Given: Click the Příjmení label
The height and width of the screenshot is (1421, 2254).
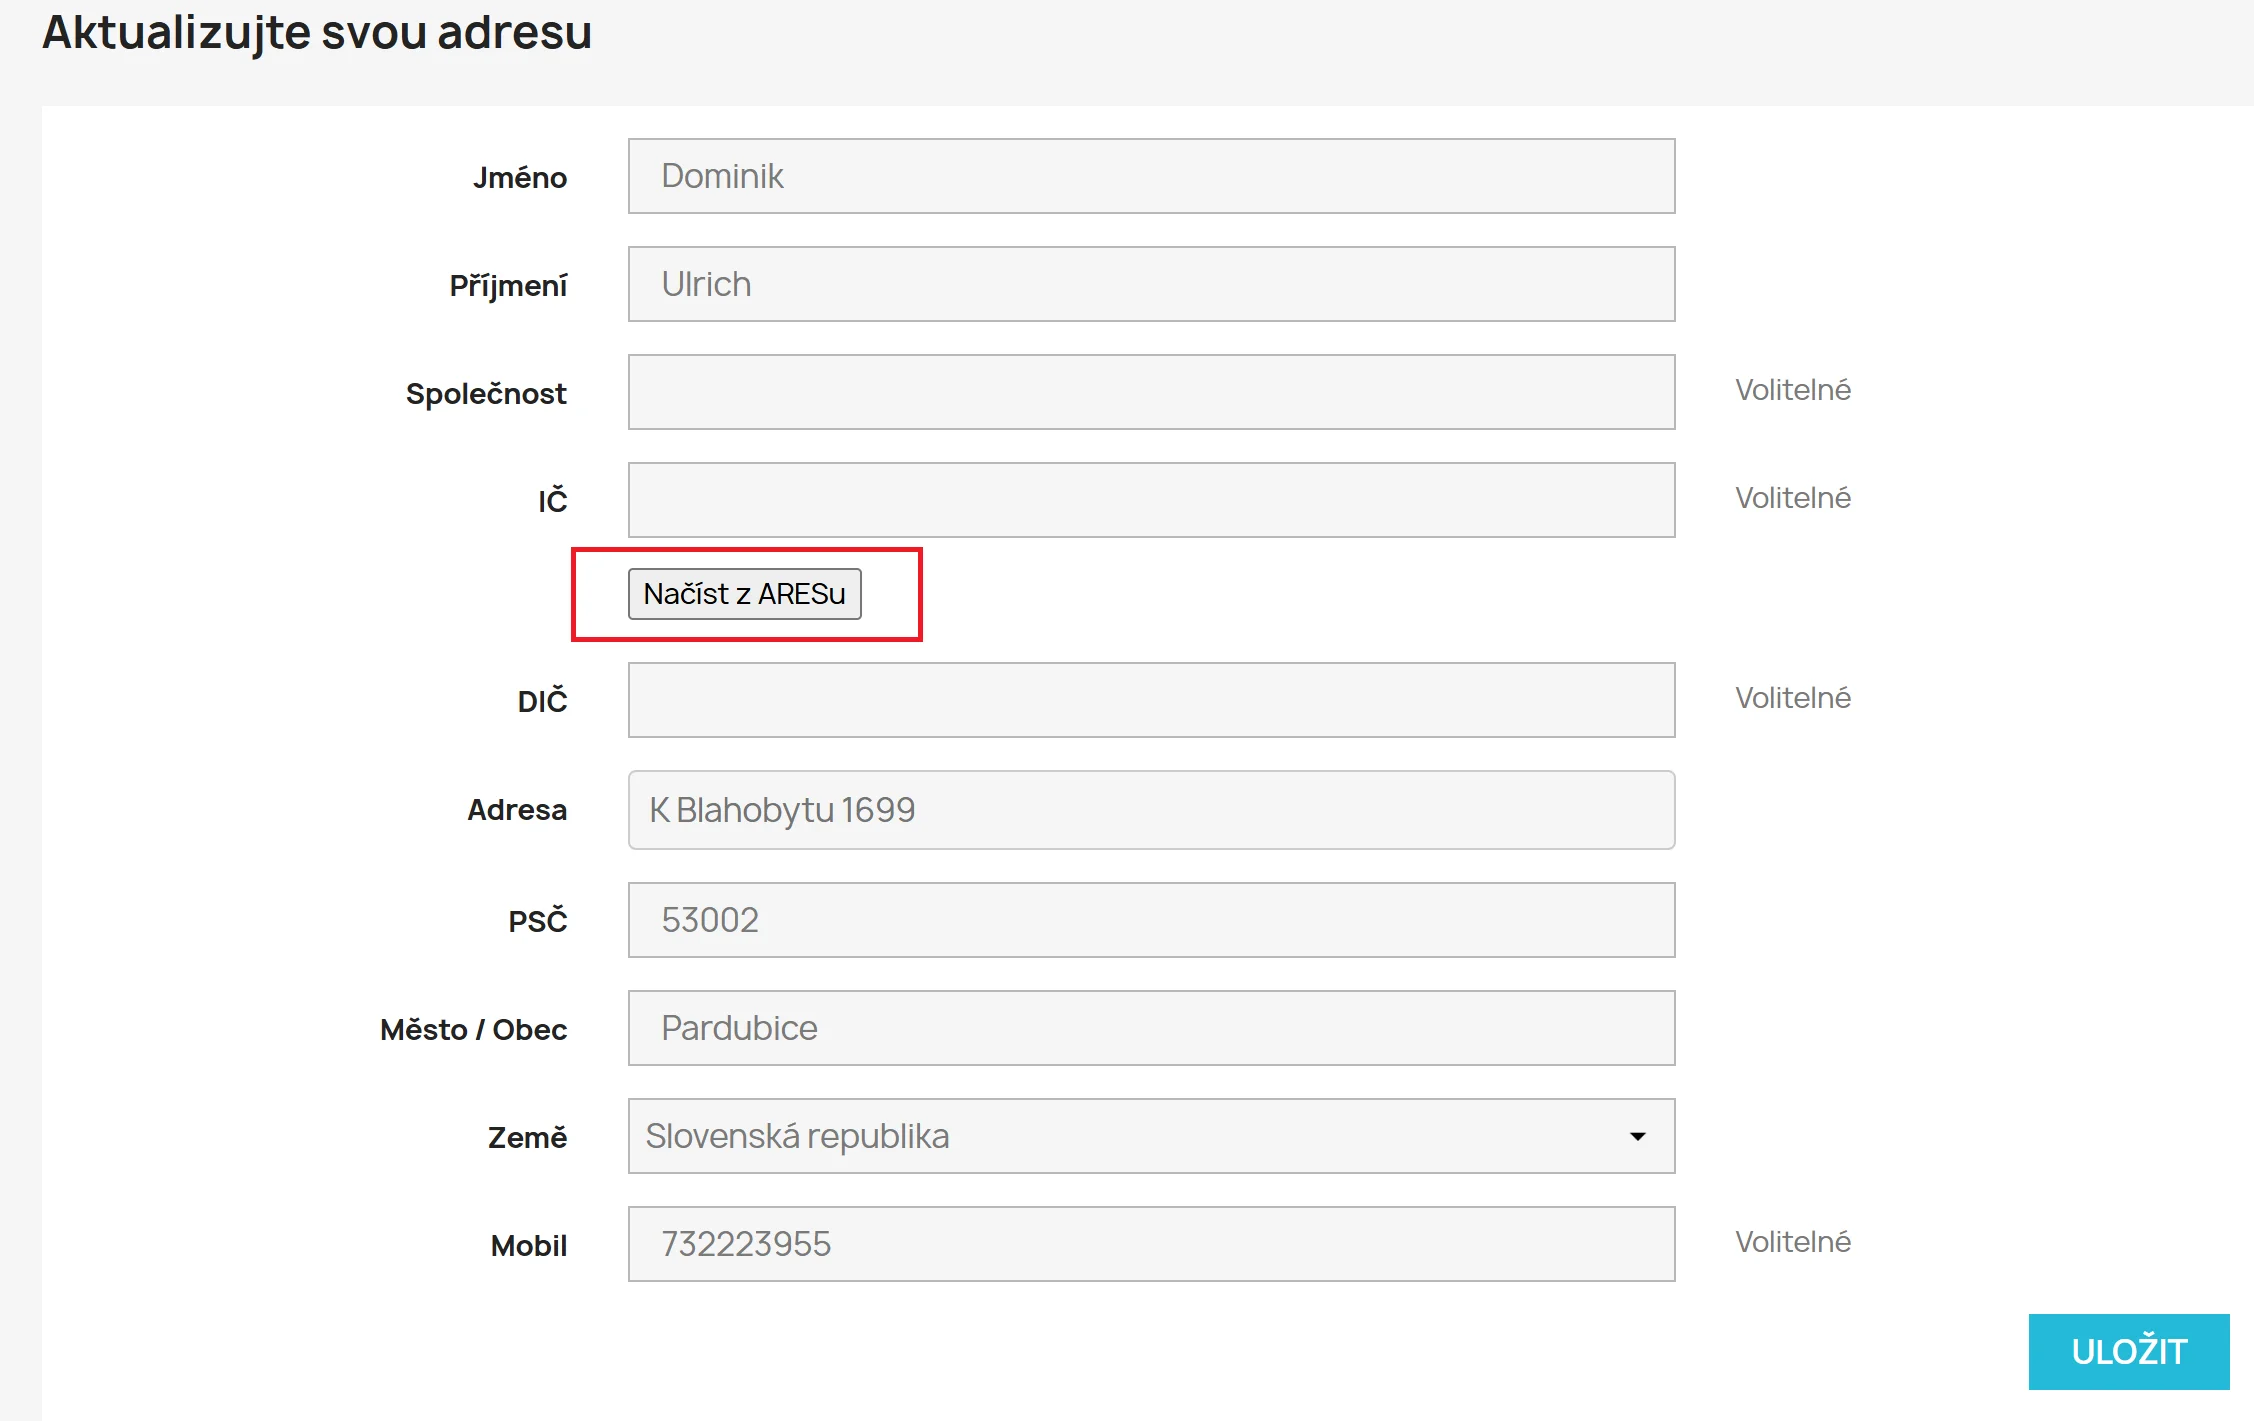Looking at the screenshot, I should (x=507, y=286).
